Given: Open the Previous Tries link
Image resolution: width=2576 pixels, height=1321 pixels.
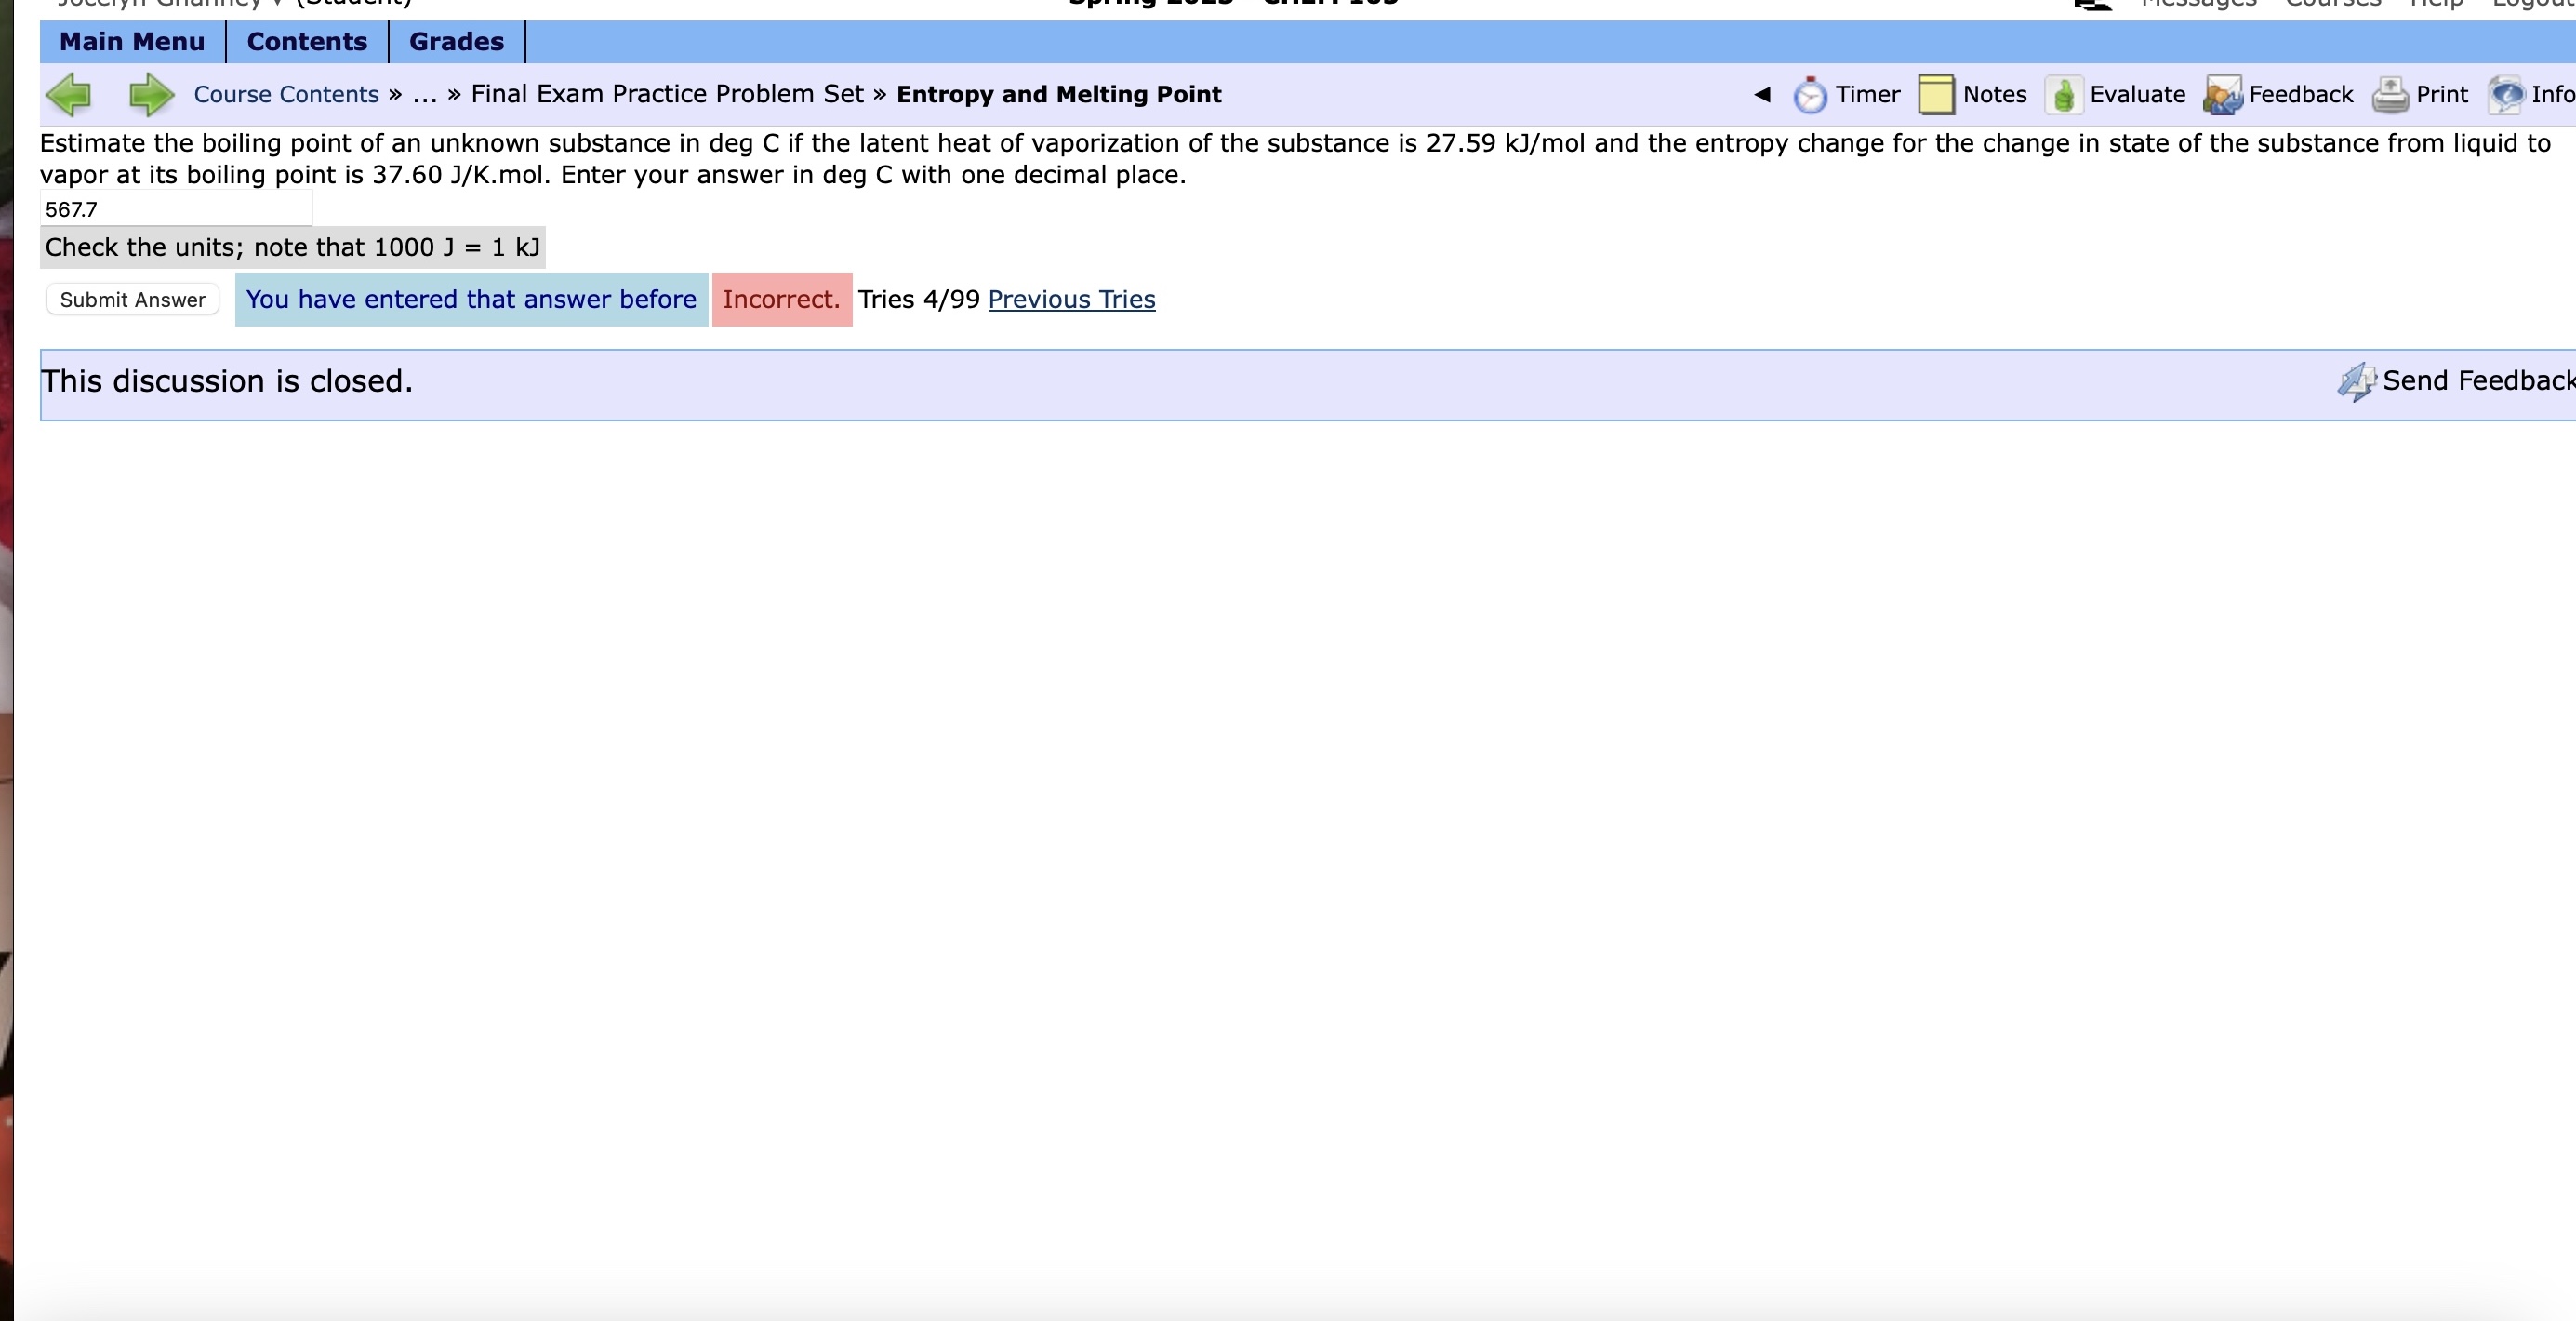Looking at the screenshot, I should point(1071,299).
